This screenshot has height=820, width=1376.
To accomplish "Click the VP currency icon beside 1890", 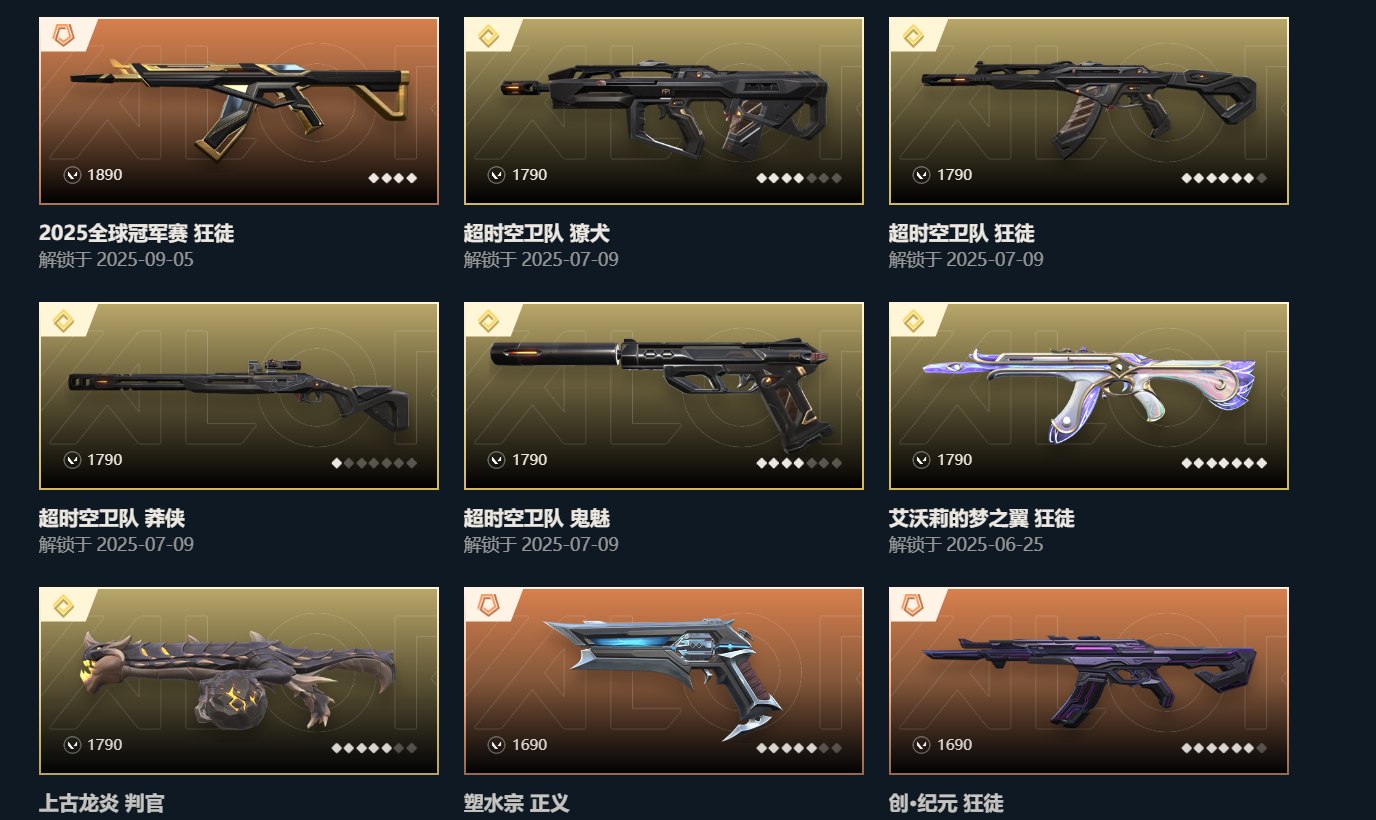I will pyautogui.click(x=72, y=175).
